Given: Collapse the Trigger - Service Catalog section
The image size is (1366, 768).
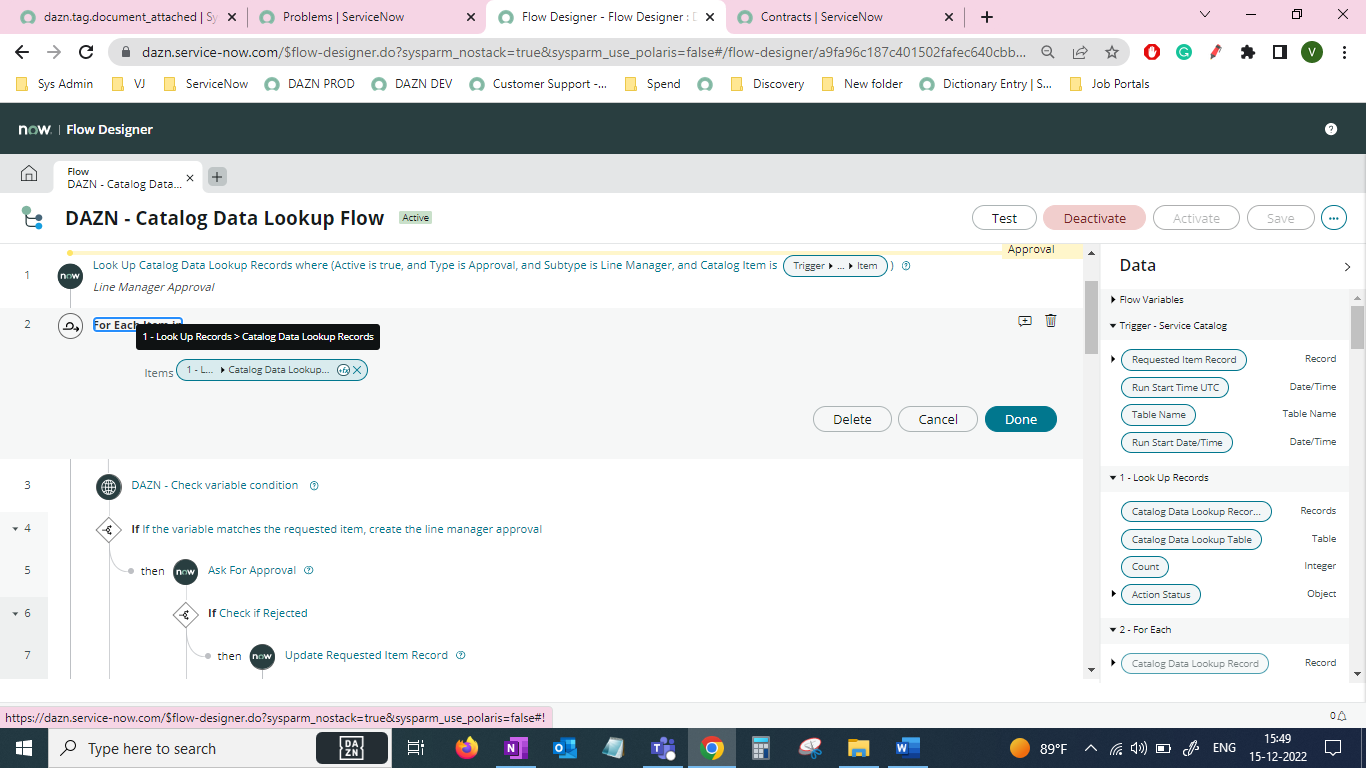Looking at the screenshot, I should click(x=1113, y=326).
